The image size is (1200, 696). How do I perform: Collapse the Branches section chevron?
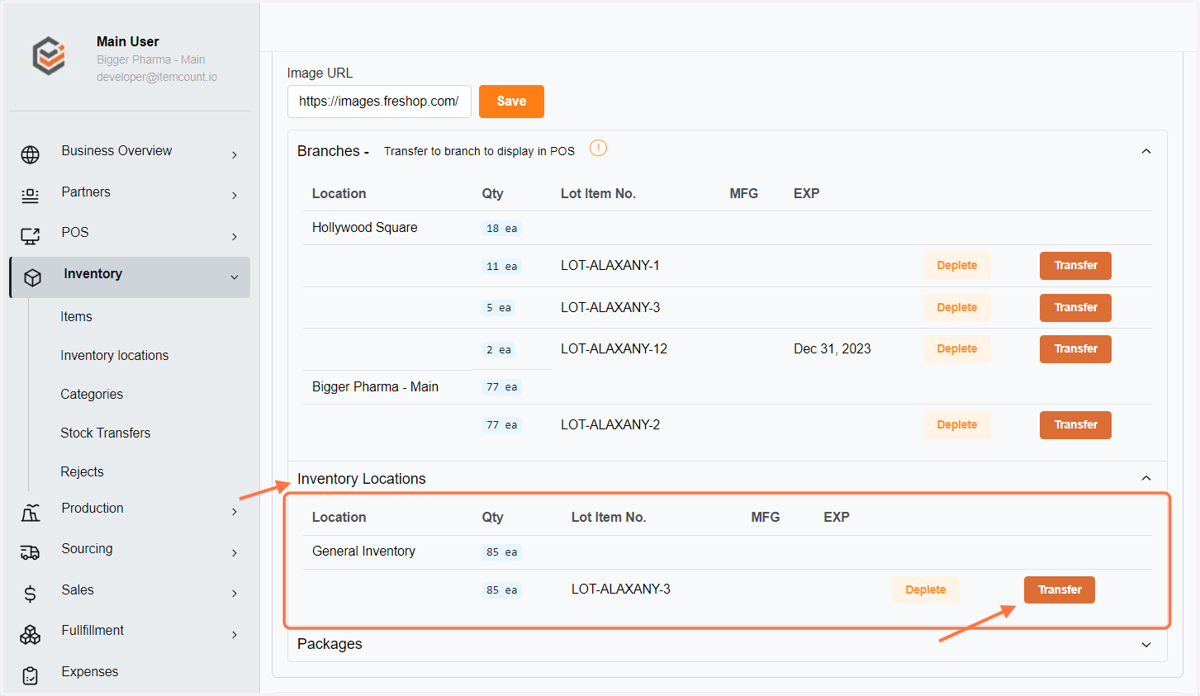coord(1146,151)
